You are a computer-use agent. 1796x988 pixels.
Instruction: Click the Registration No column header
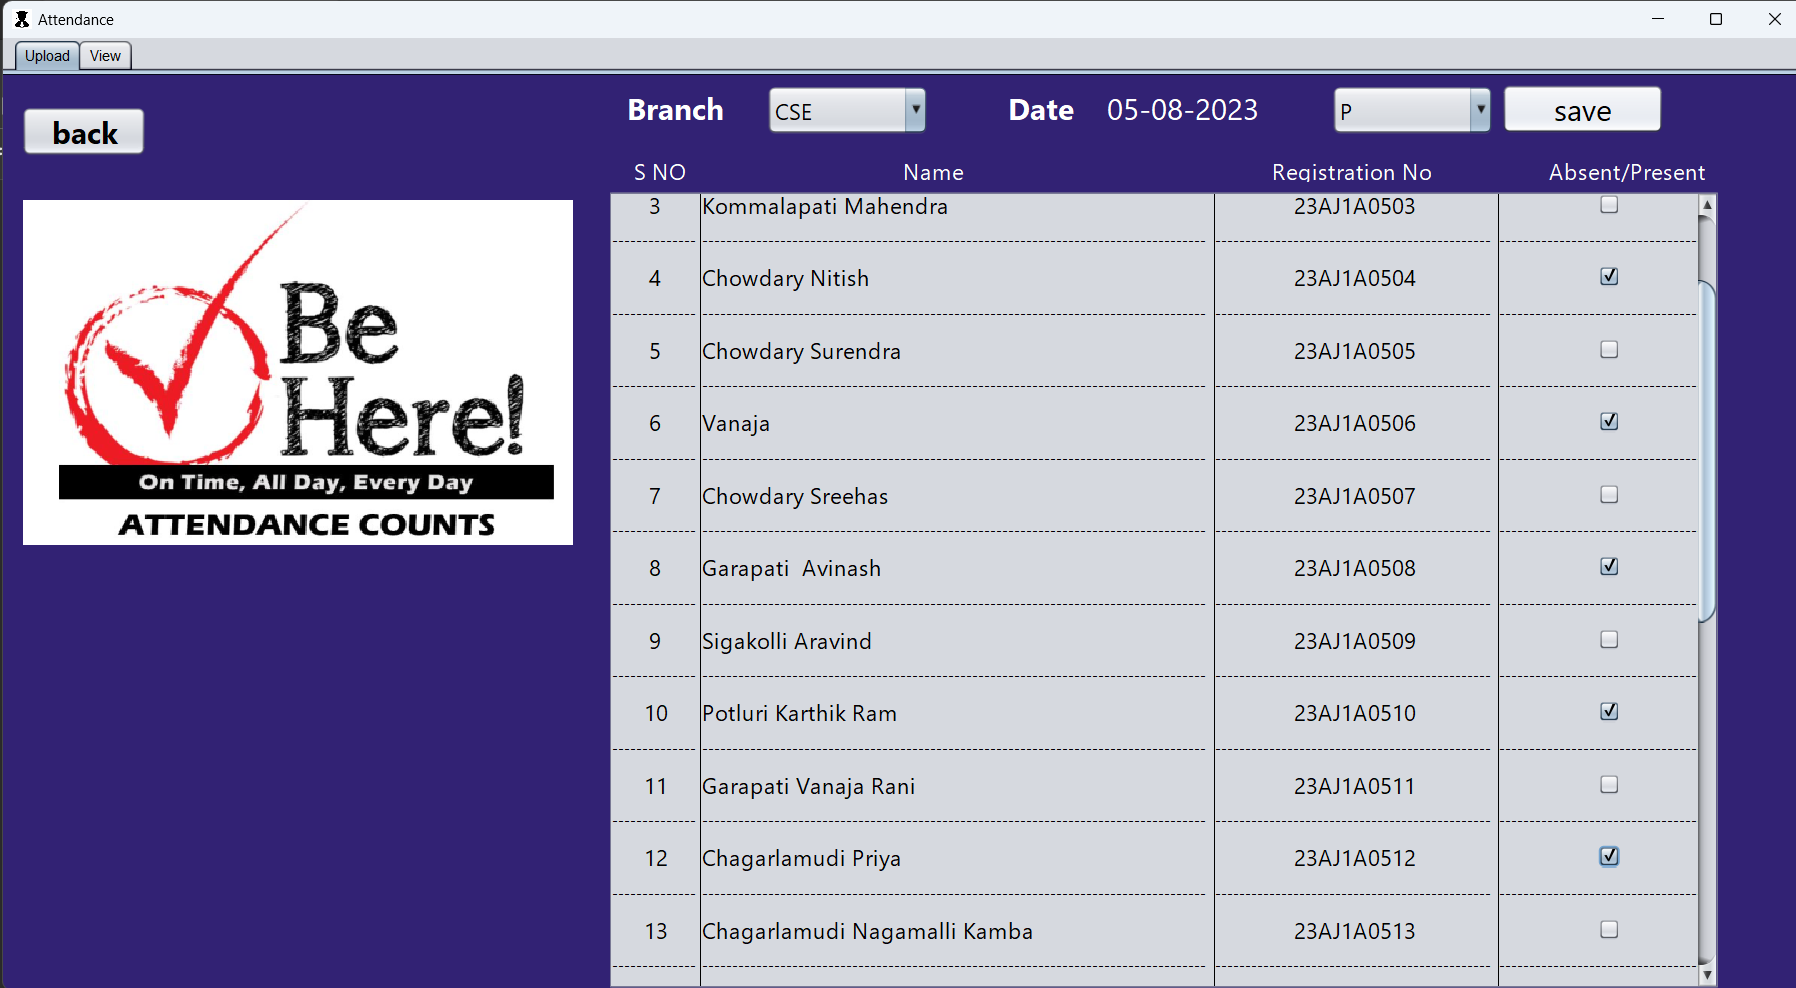point(1351,173)
